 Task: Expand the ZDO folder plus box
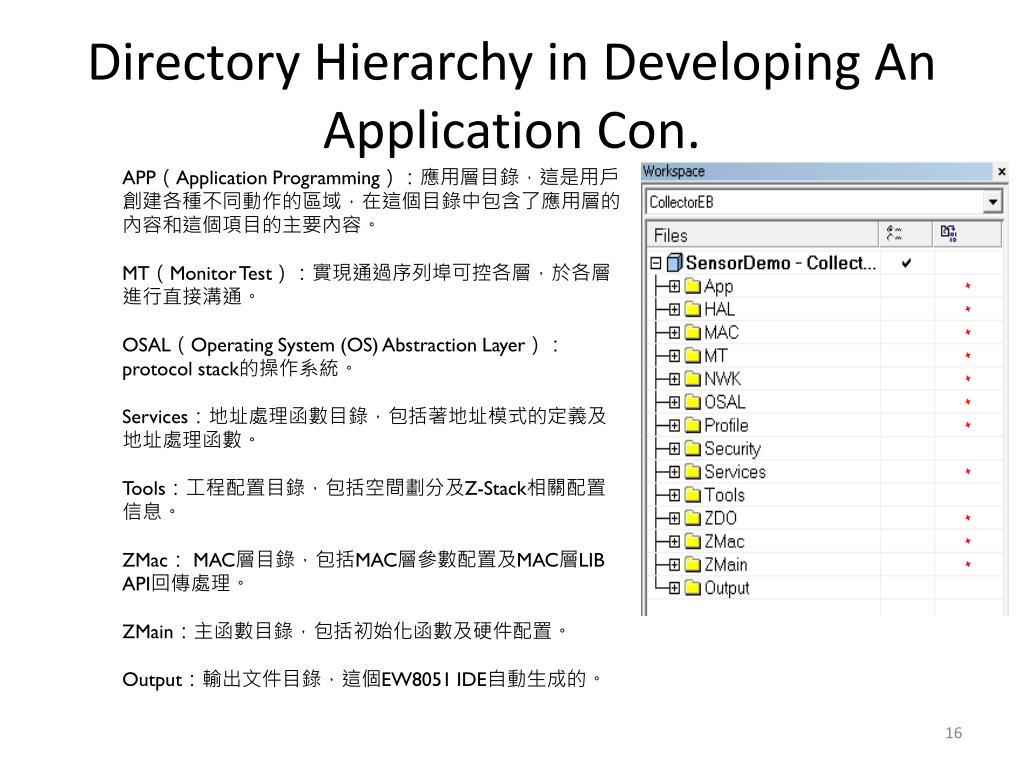[x=674, y=518]
